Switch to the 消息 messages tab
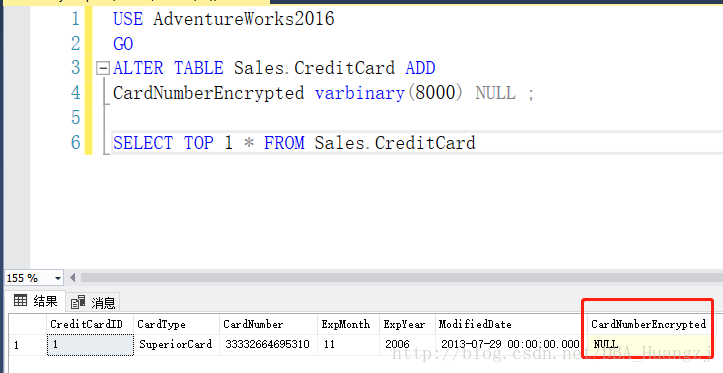This screenshot has height=373, width=723. (x=93, y=302)
